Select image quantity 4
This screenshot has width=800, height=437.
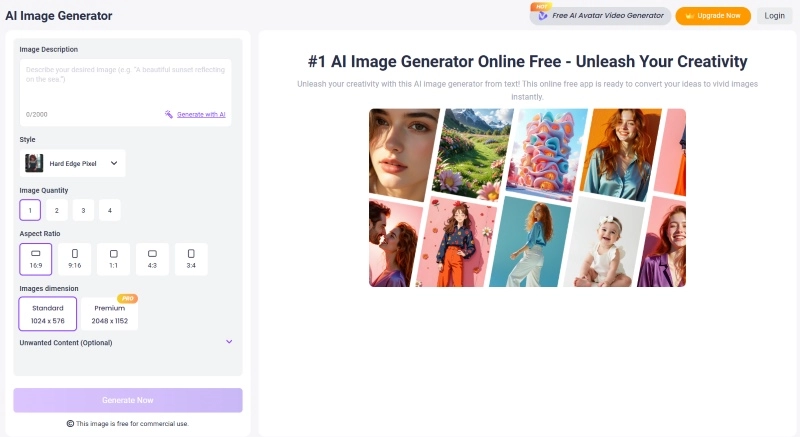(110, 210)
